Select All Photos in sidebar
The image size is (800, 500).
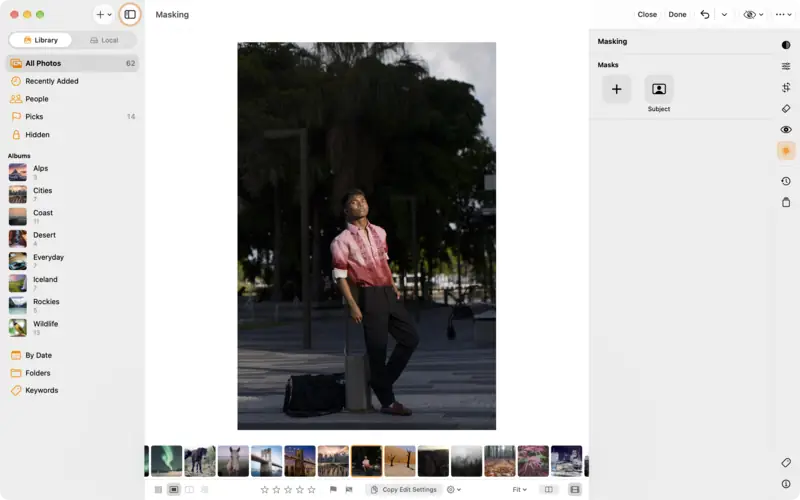click(x=72, y=63)
